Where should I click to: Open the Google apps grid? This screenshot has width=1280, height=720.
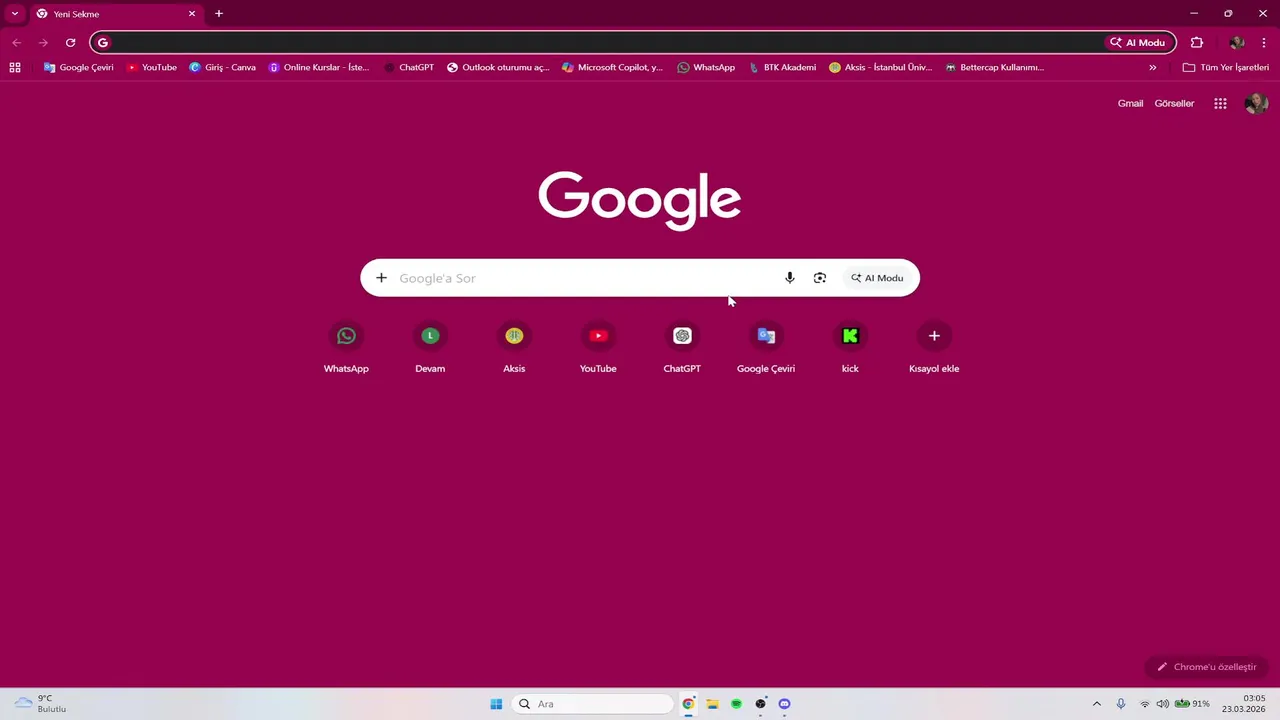1220,103
